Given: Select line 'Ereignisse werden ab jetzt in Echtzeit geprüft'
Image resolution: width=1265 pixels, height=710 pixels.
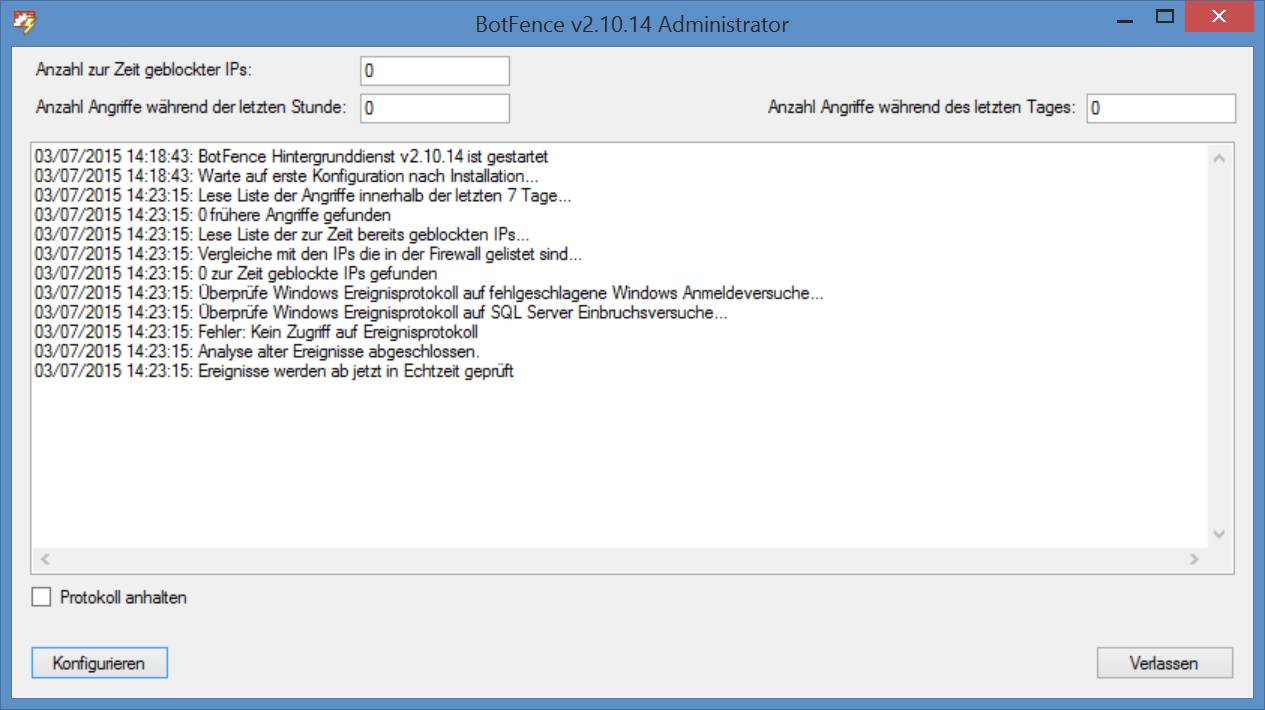Looking at the screenshot, I should [x=274, y=371].
